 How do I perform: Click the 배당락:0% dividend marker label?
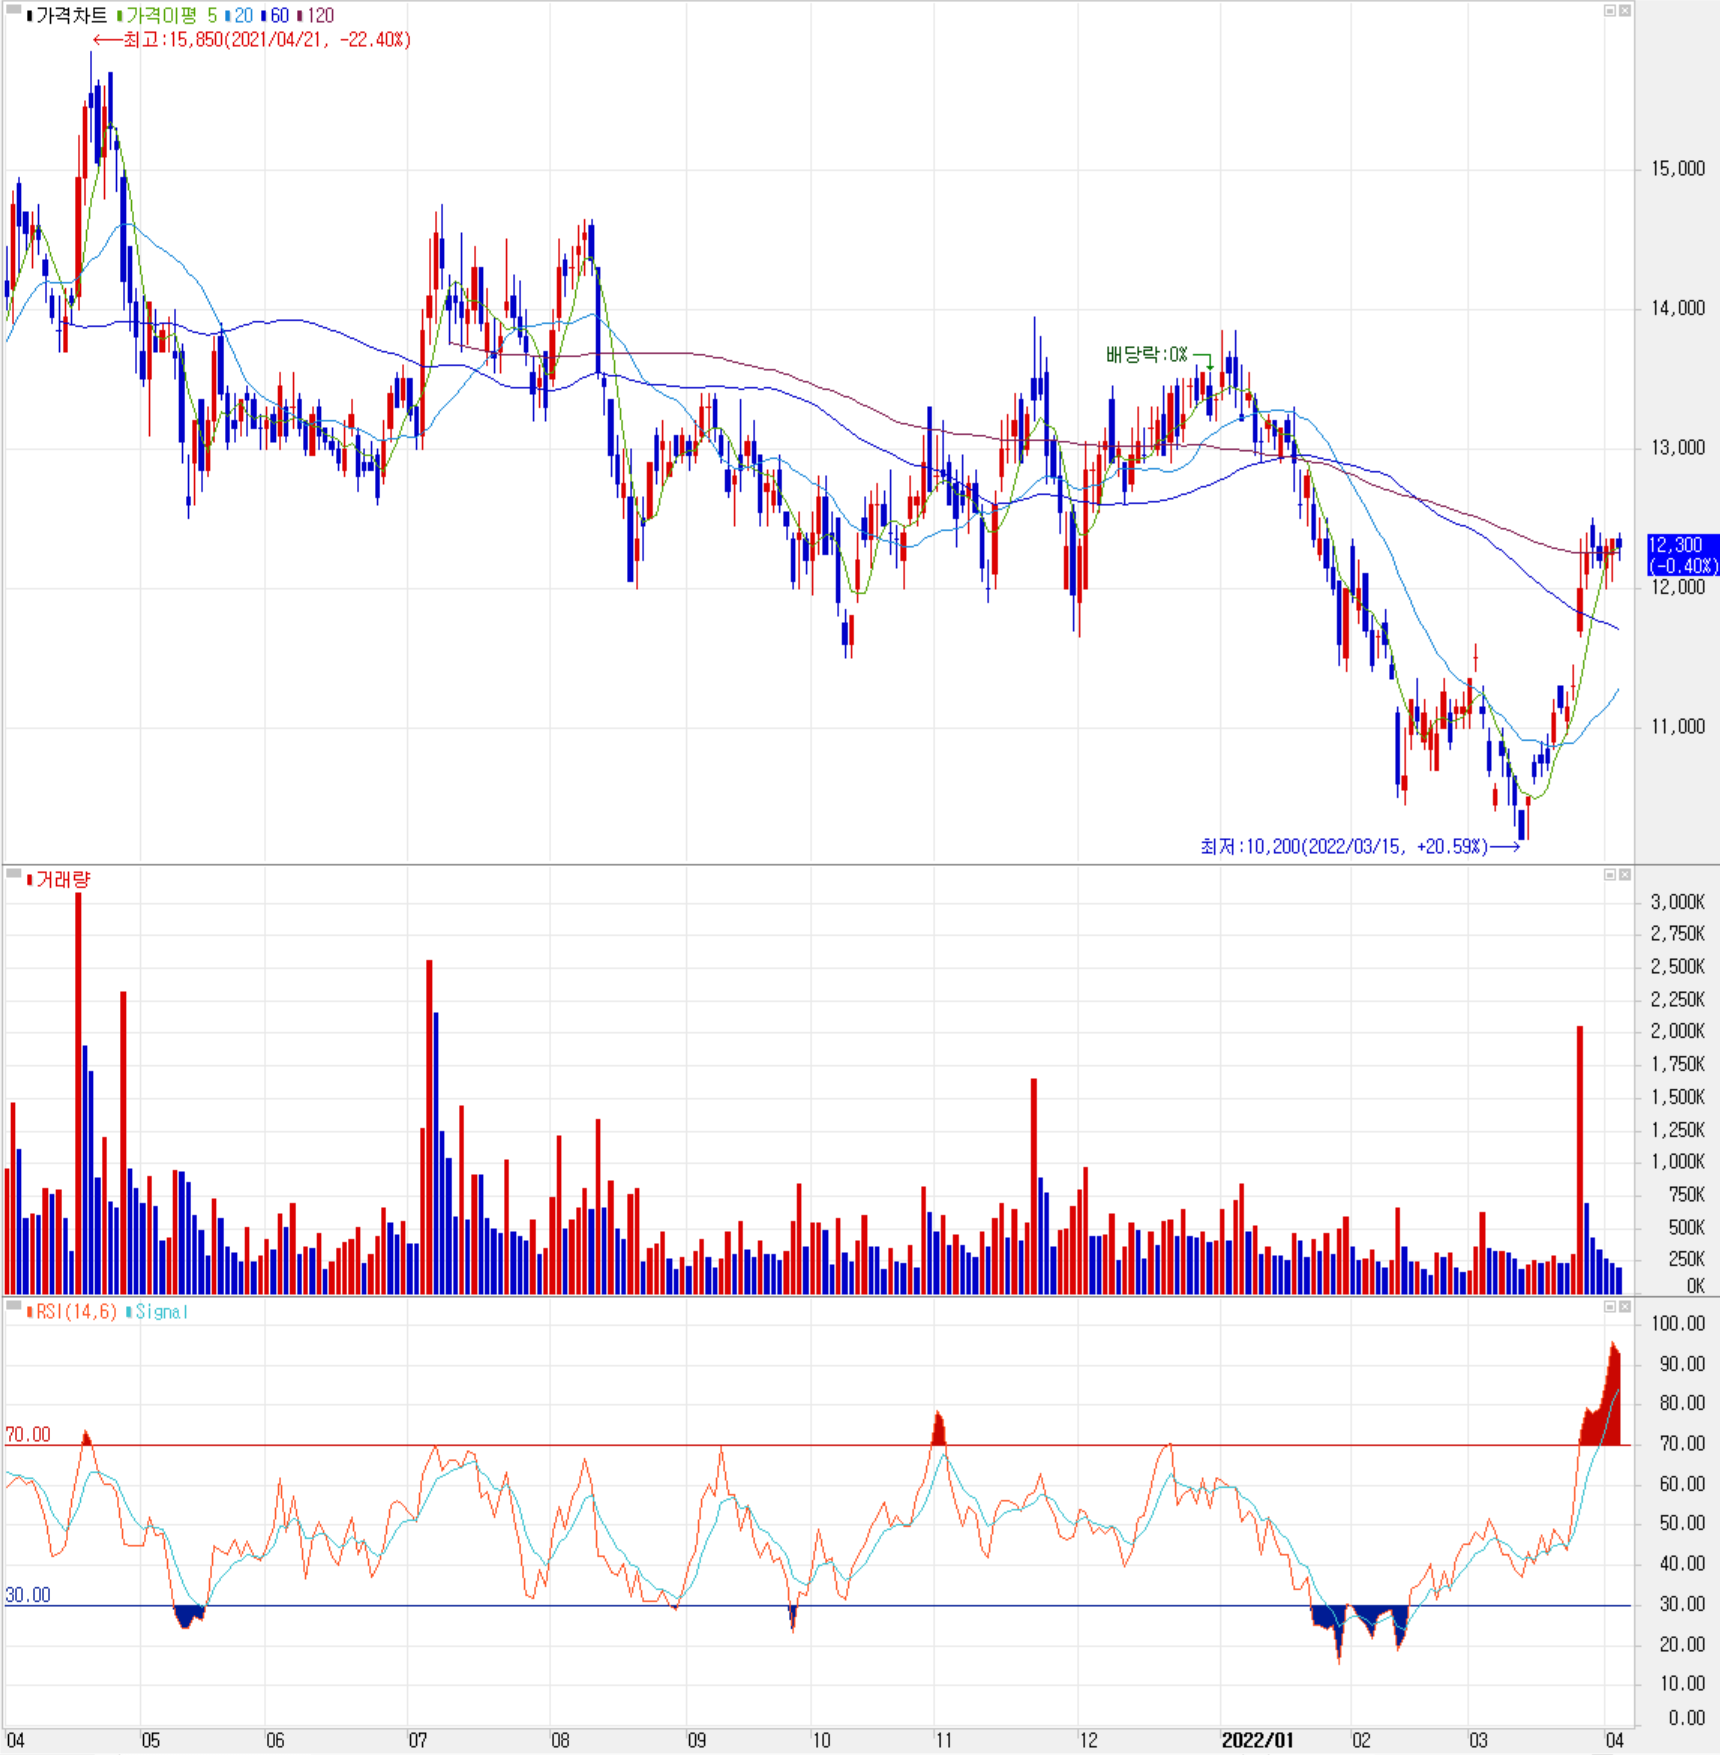click(1146, 355)
